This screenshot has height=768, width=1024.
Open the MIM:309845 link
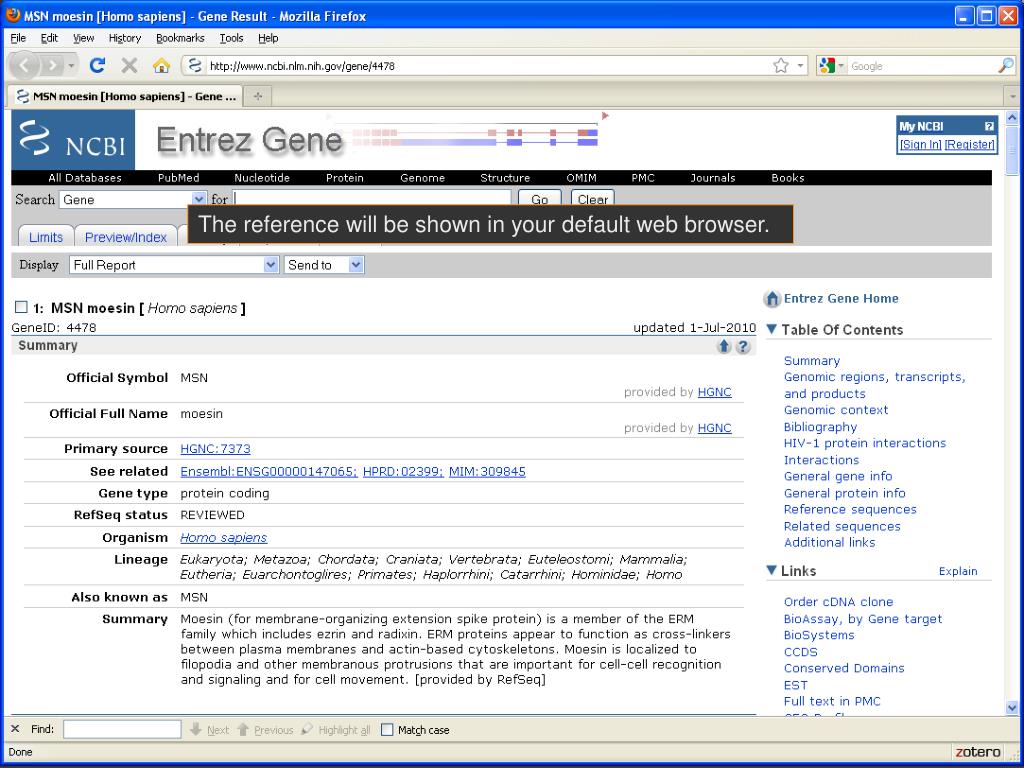coord(487,472)
